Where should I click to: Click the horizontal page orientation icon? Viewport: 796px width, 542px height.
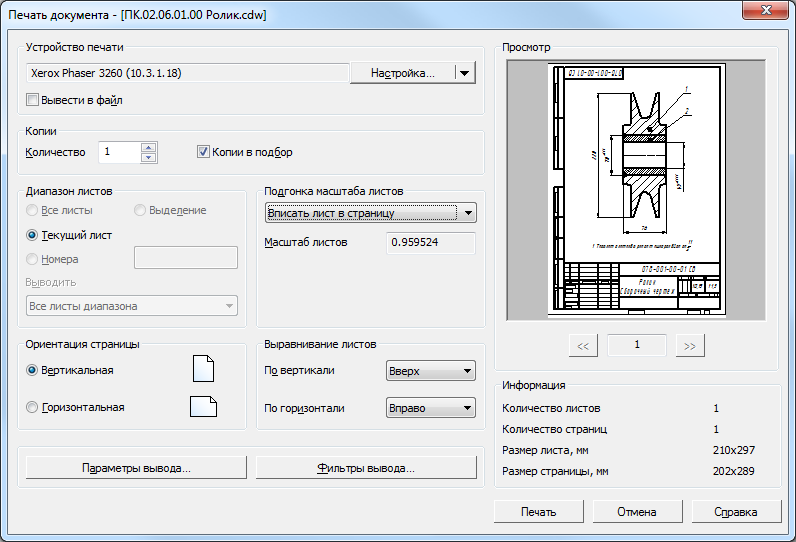tap(203, 407)
